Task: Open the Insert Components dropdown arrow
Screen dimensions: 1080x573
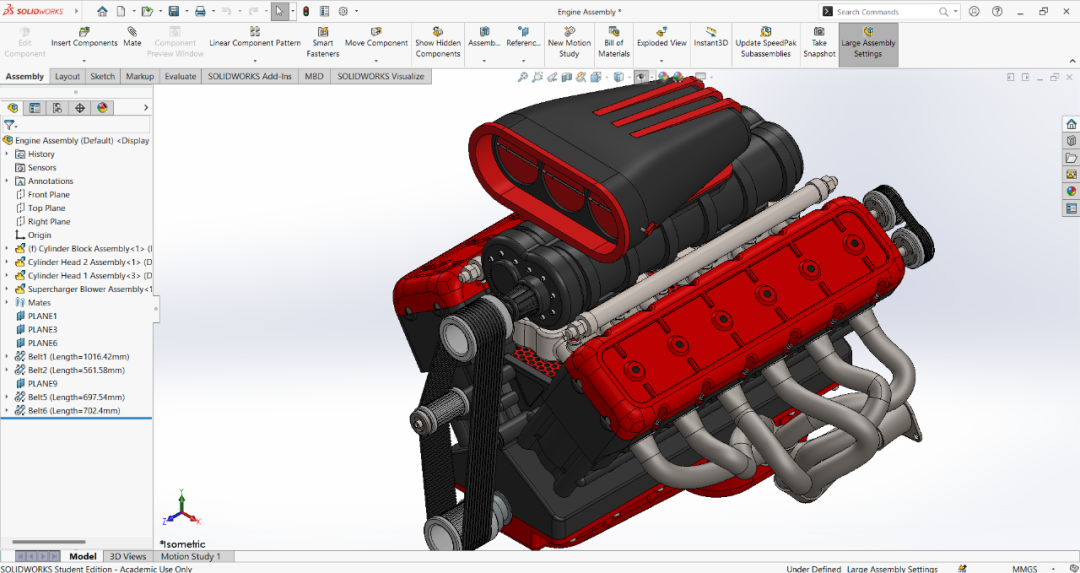Action: [84, 61]
